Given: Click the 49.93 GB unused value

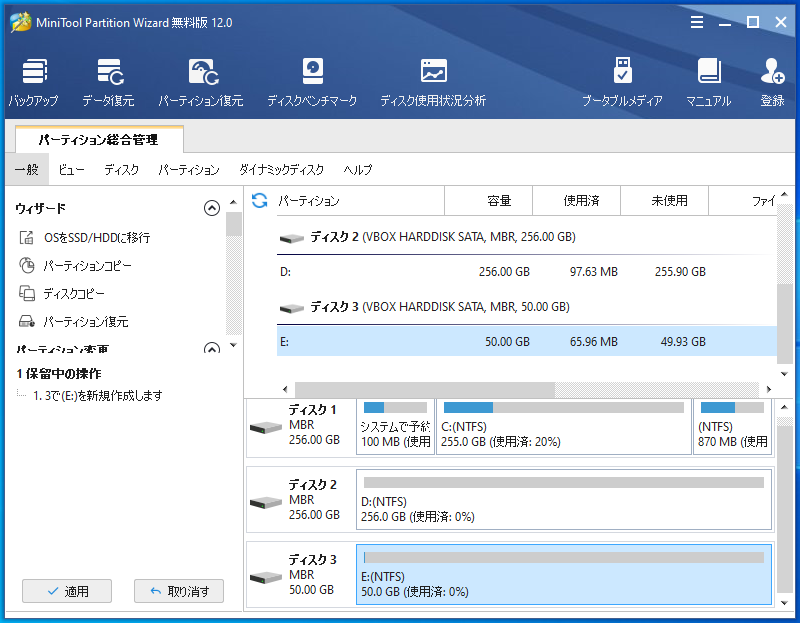Looking at the screenshot, I should tap(683, 341).
